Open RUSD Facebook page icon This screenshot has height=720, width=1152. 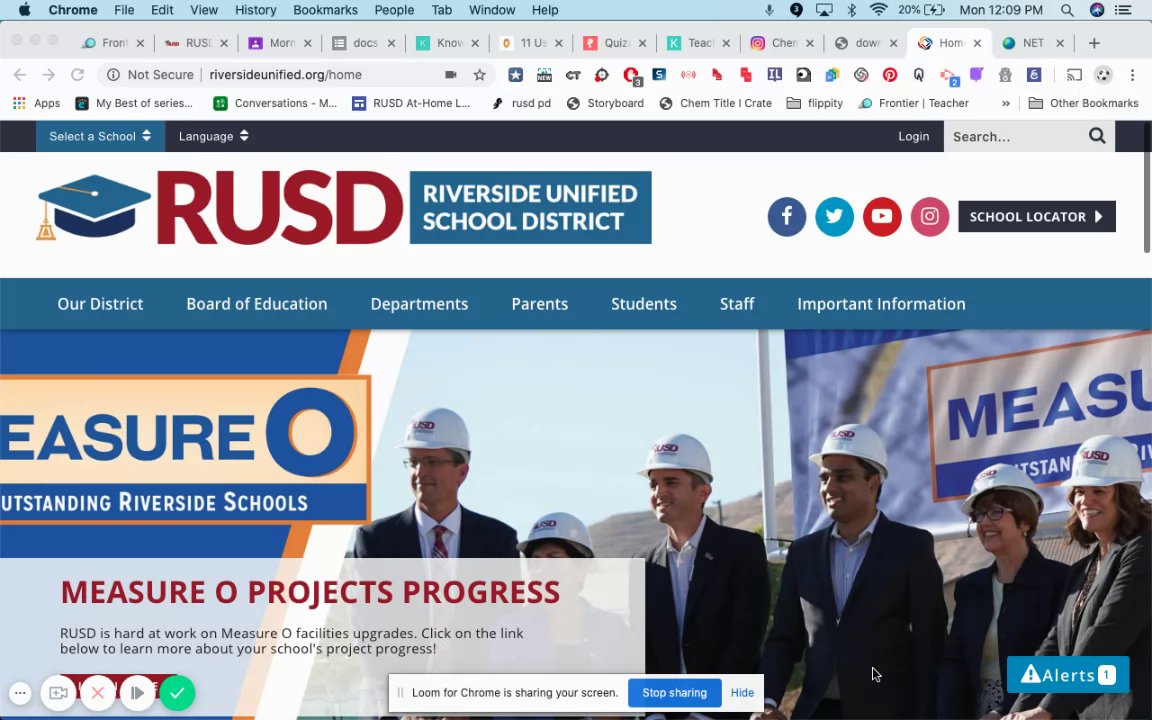click(x=786, y=217)
